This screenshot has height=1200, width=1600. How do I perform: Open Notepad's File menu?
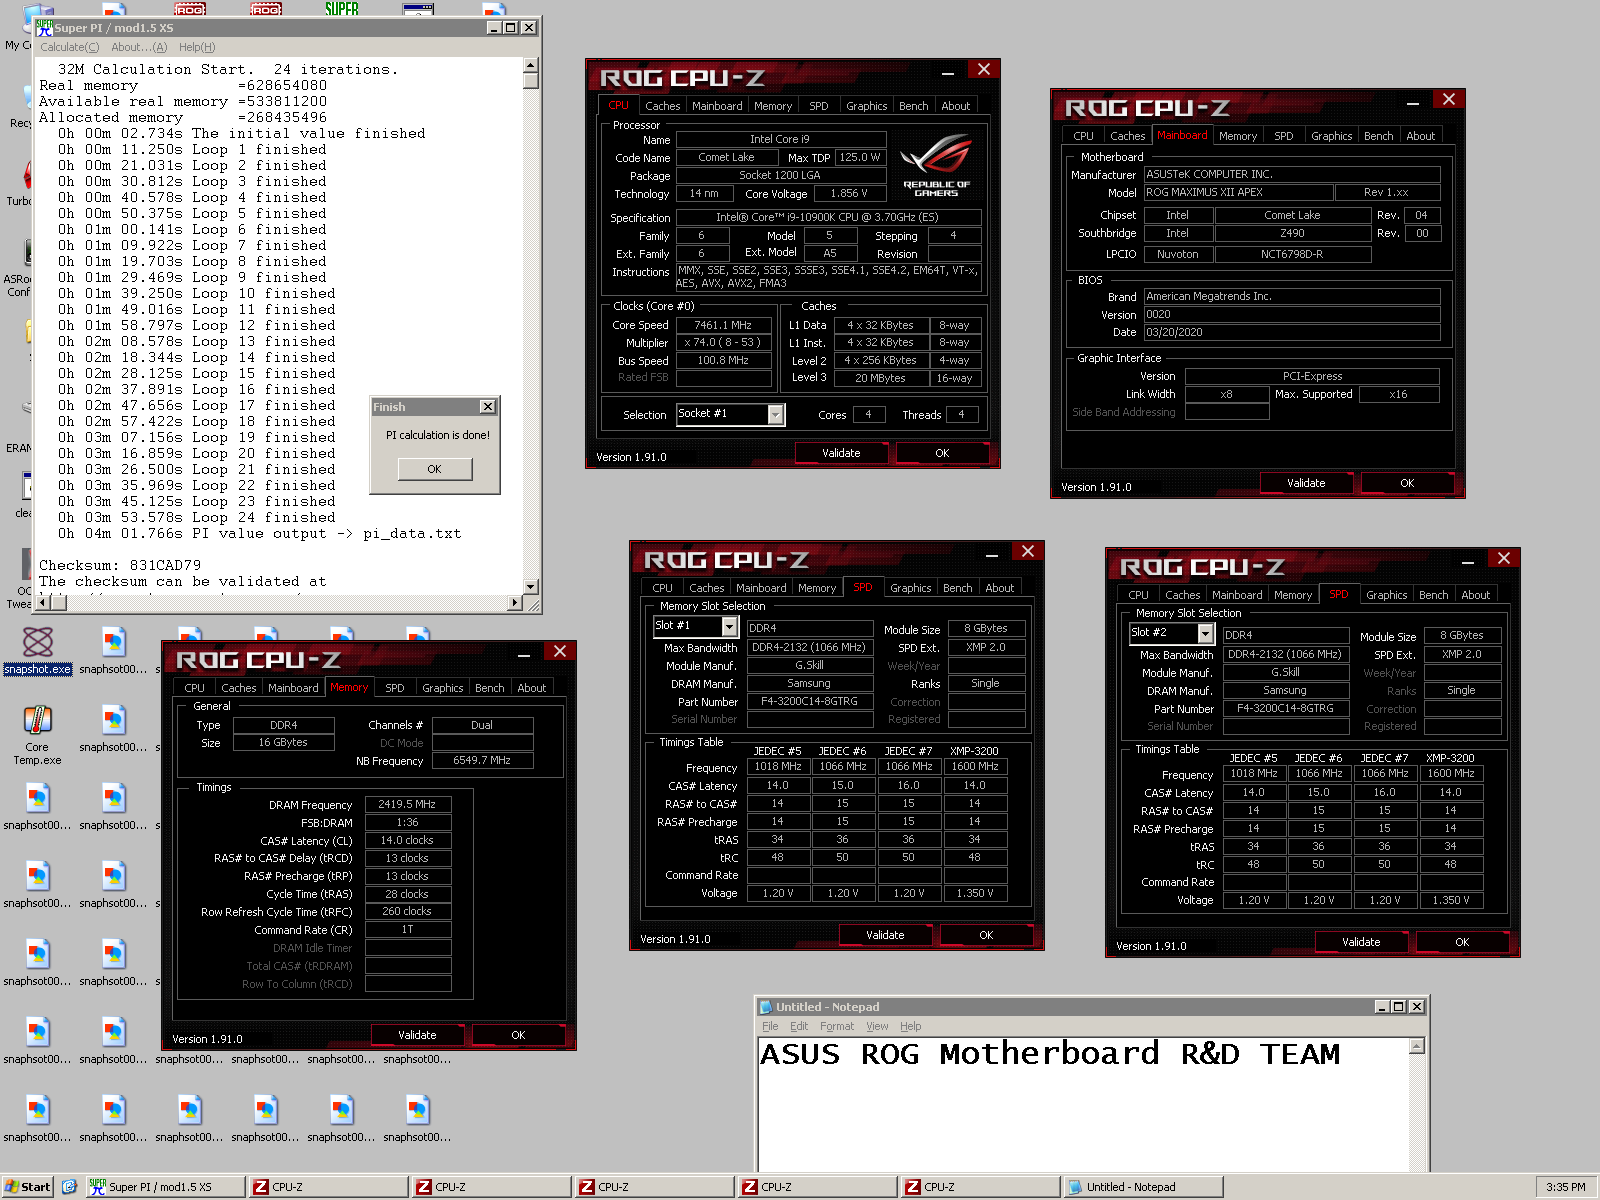[770, 1026]
